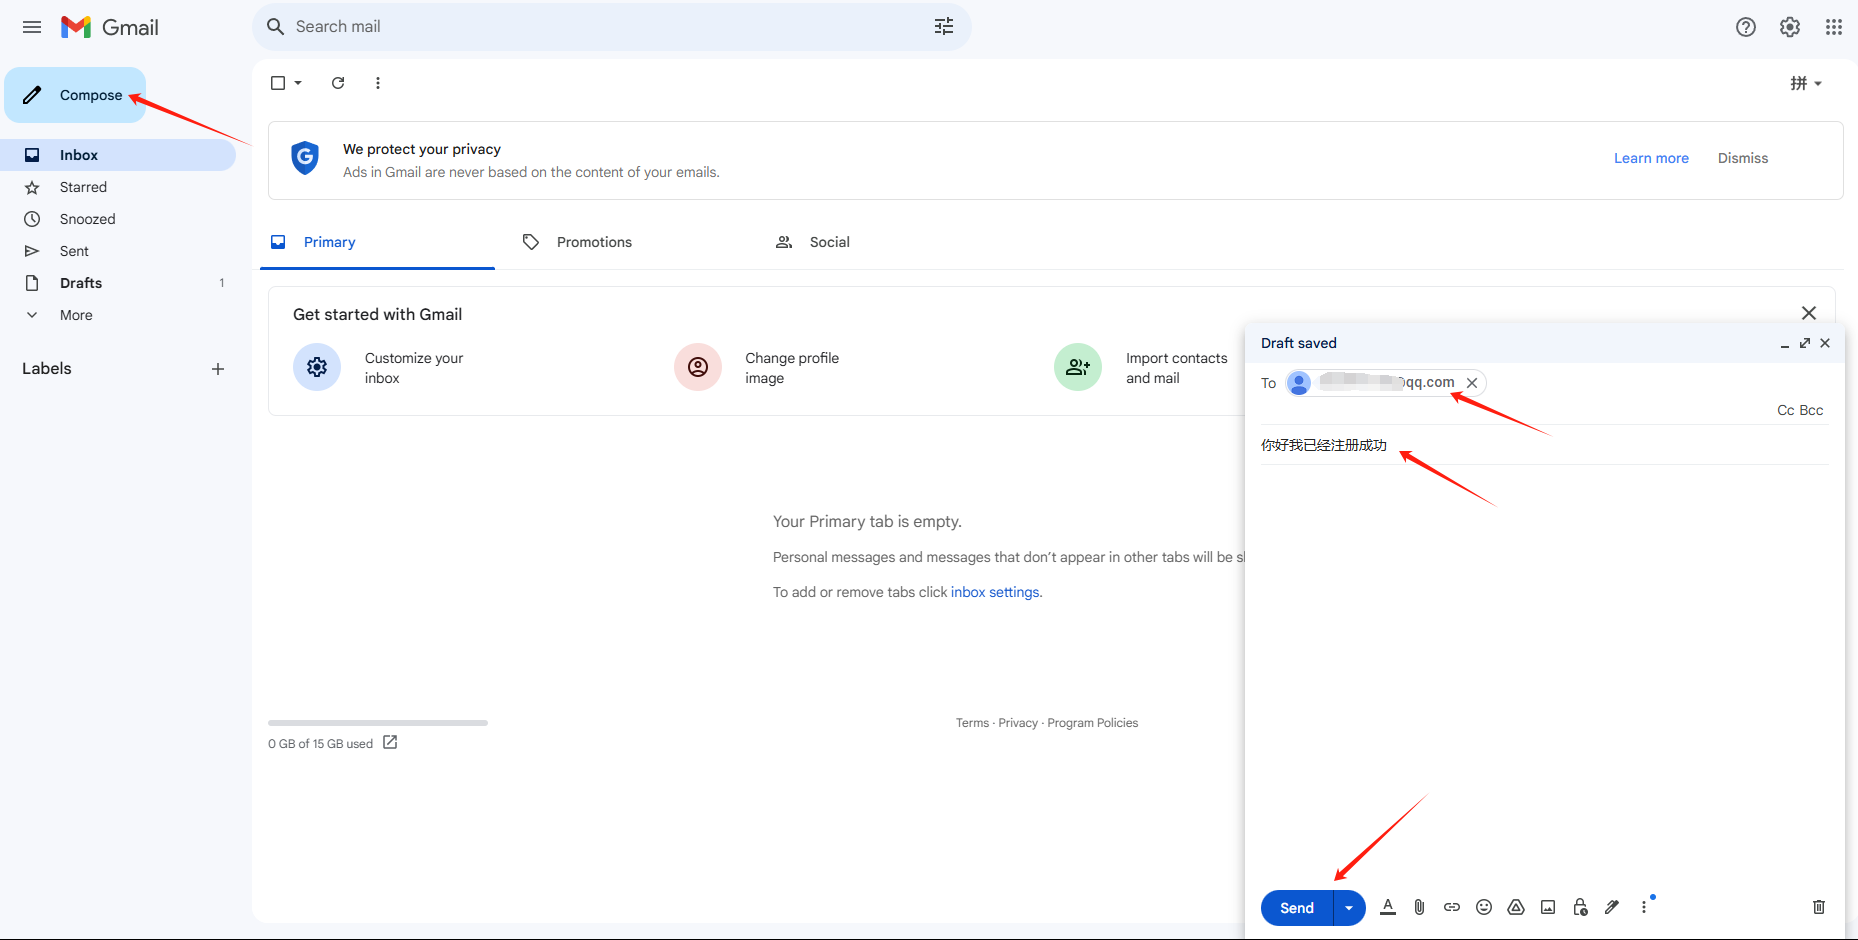Open Settings gear icon

pos(1790,27)
